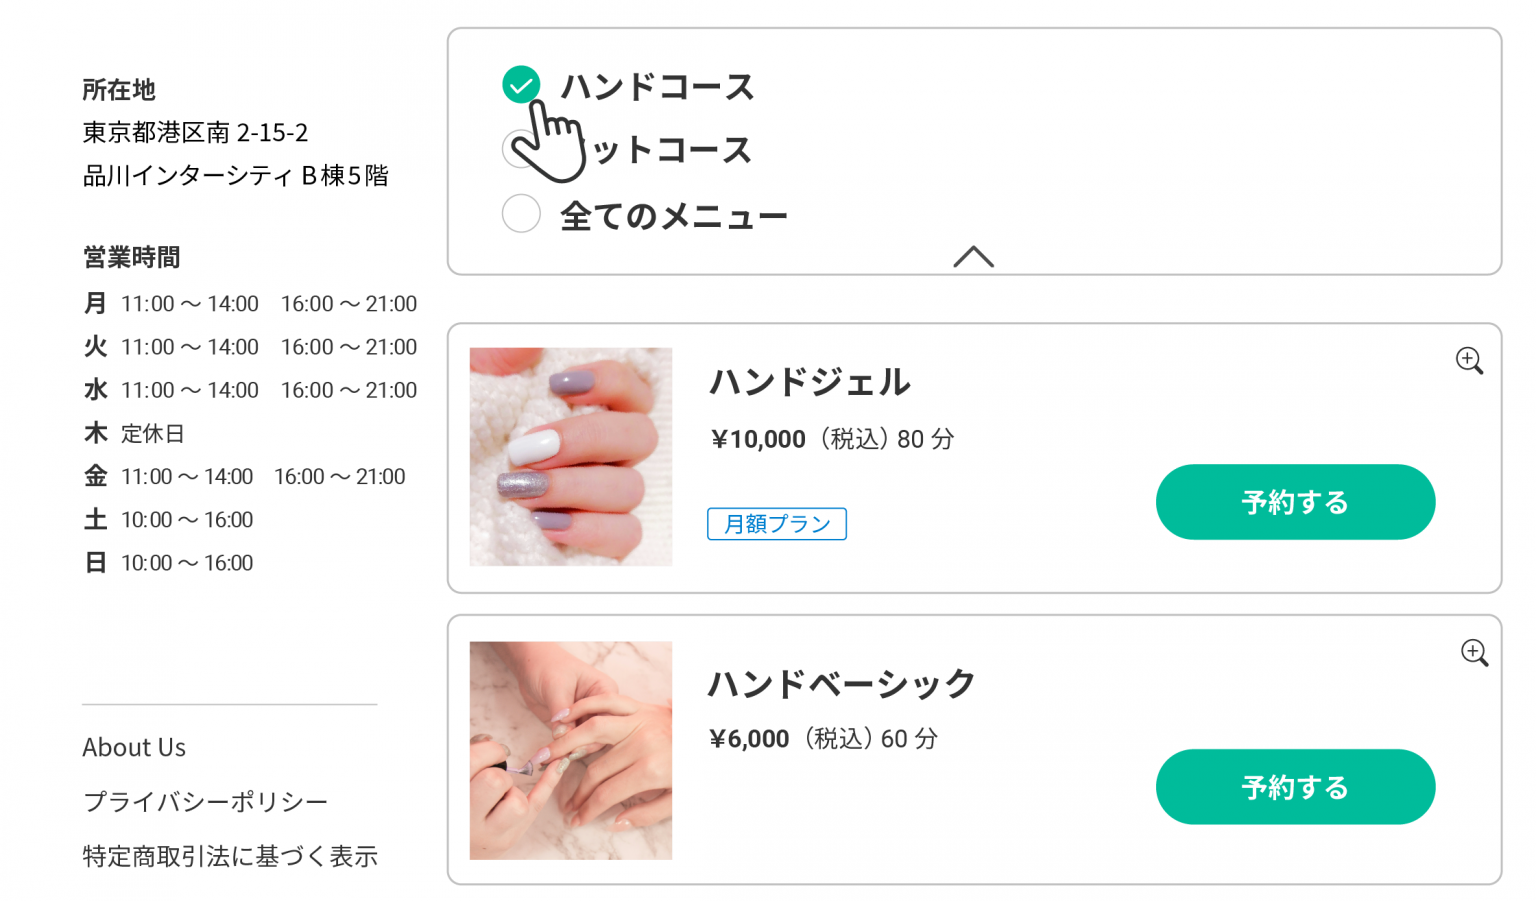Click the 月額プラン tag
The width and height of the screenshot is (1536, 901).
(x=777, y=524)
